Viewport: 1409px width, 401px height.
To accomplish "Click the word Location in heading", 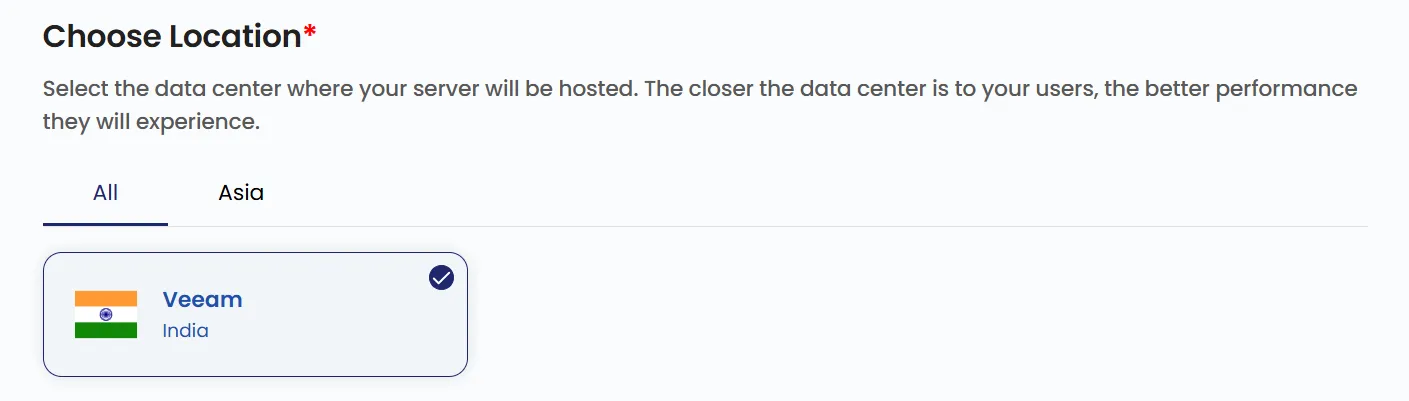I will 235,36.
